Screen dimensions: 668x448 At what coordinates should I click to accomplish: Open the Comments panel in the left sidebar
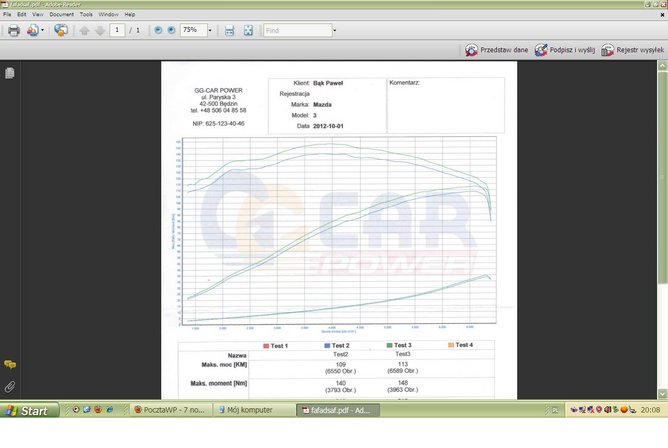pyautogui.click(x=10, y=365)
